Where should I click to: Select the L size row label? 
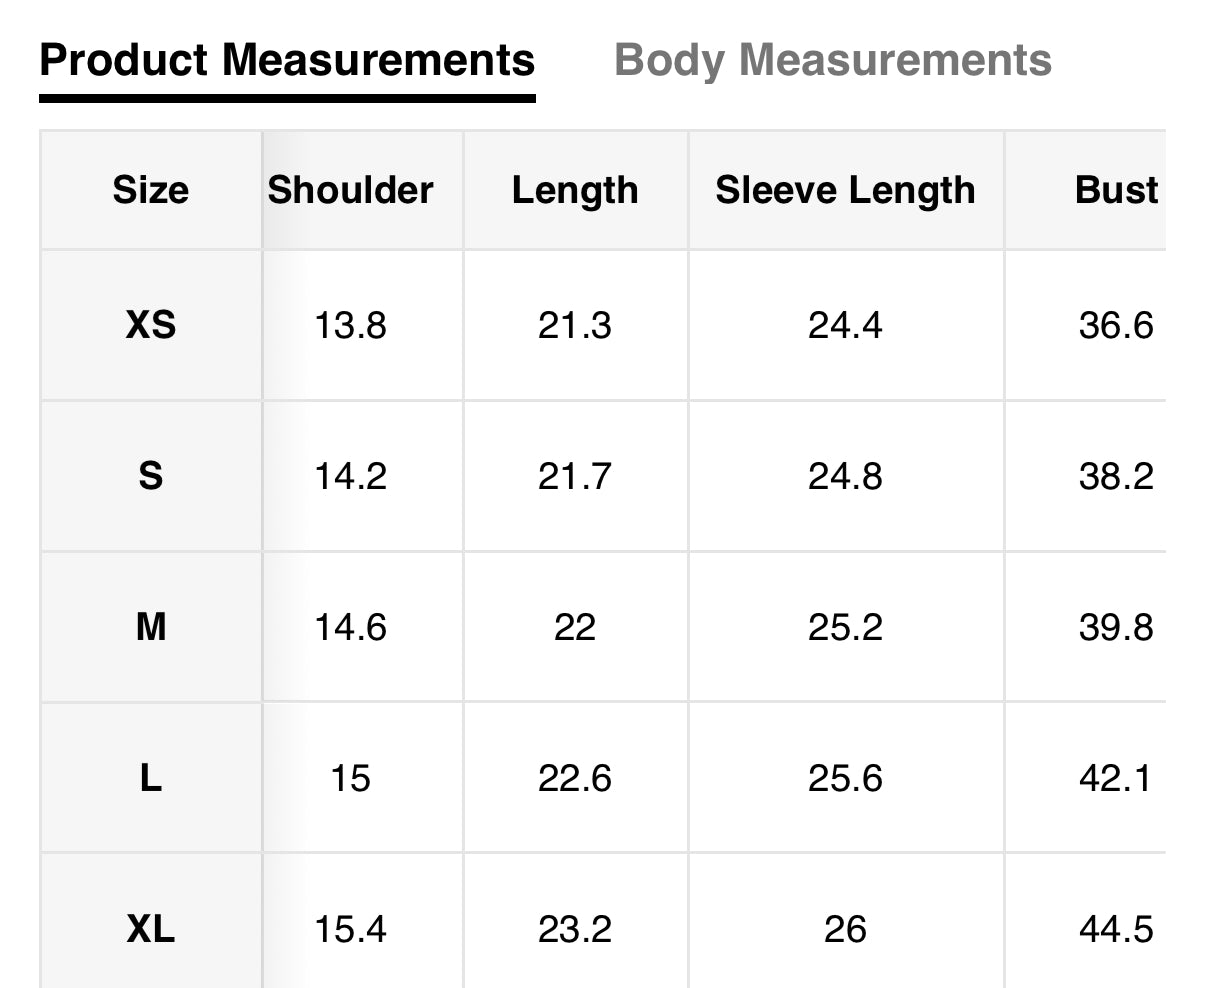coord(151,778)
